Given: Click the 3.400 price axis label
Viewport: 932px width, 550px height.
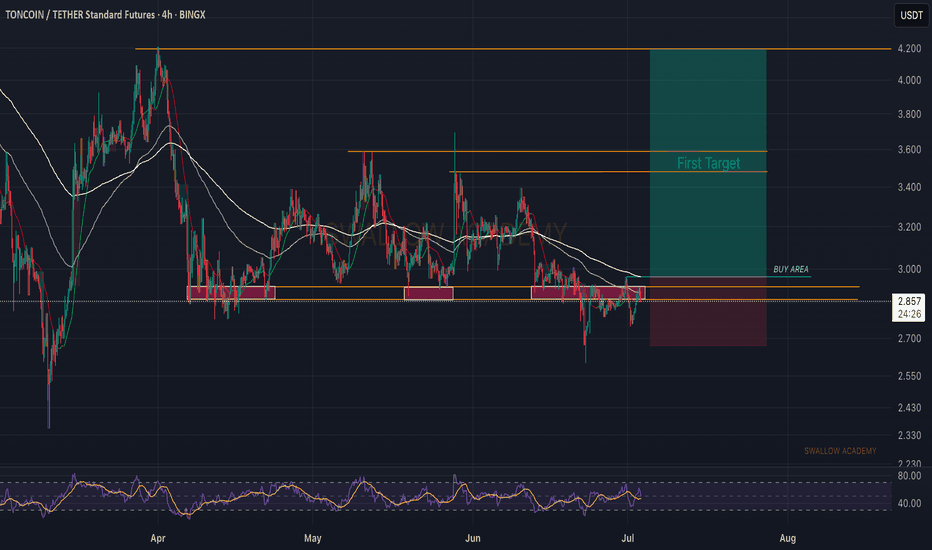Looking at the screenshot, I should tap(909, 187).
